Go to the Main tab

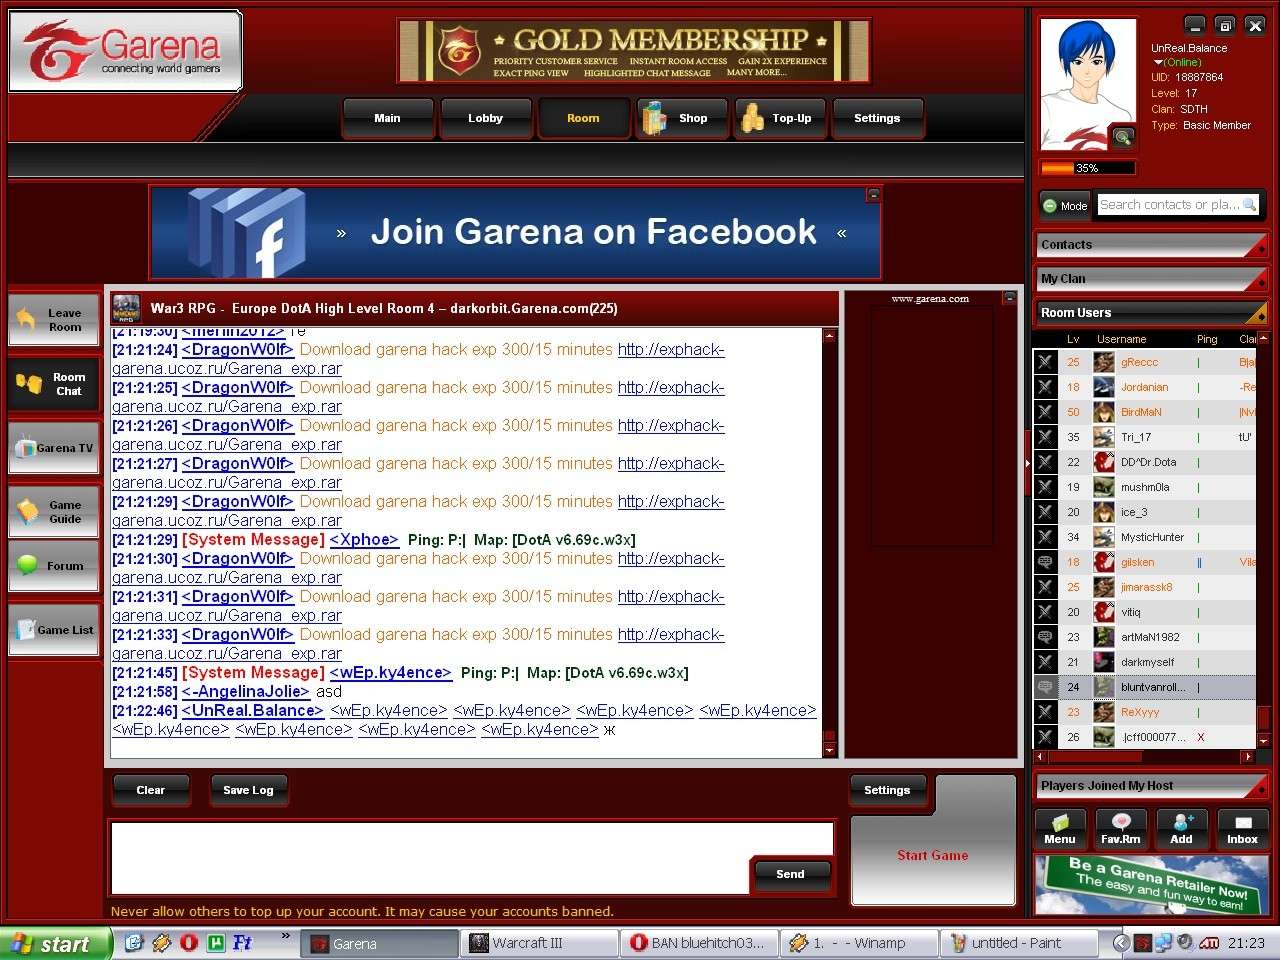(x=387, y=118)
